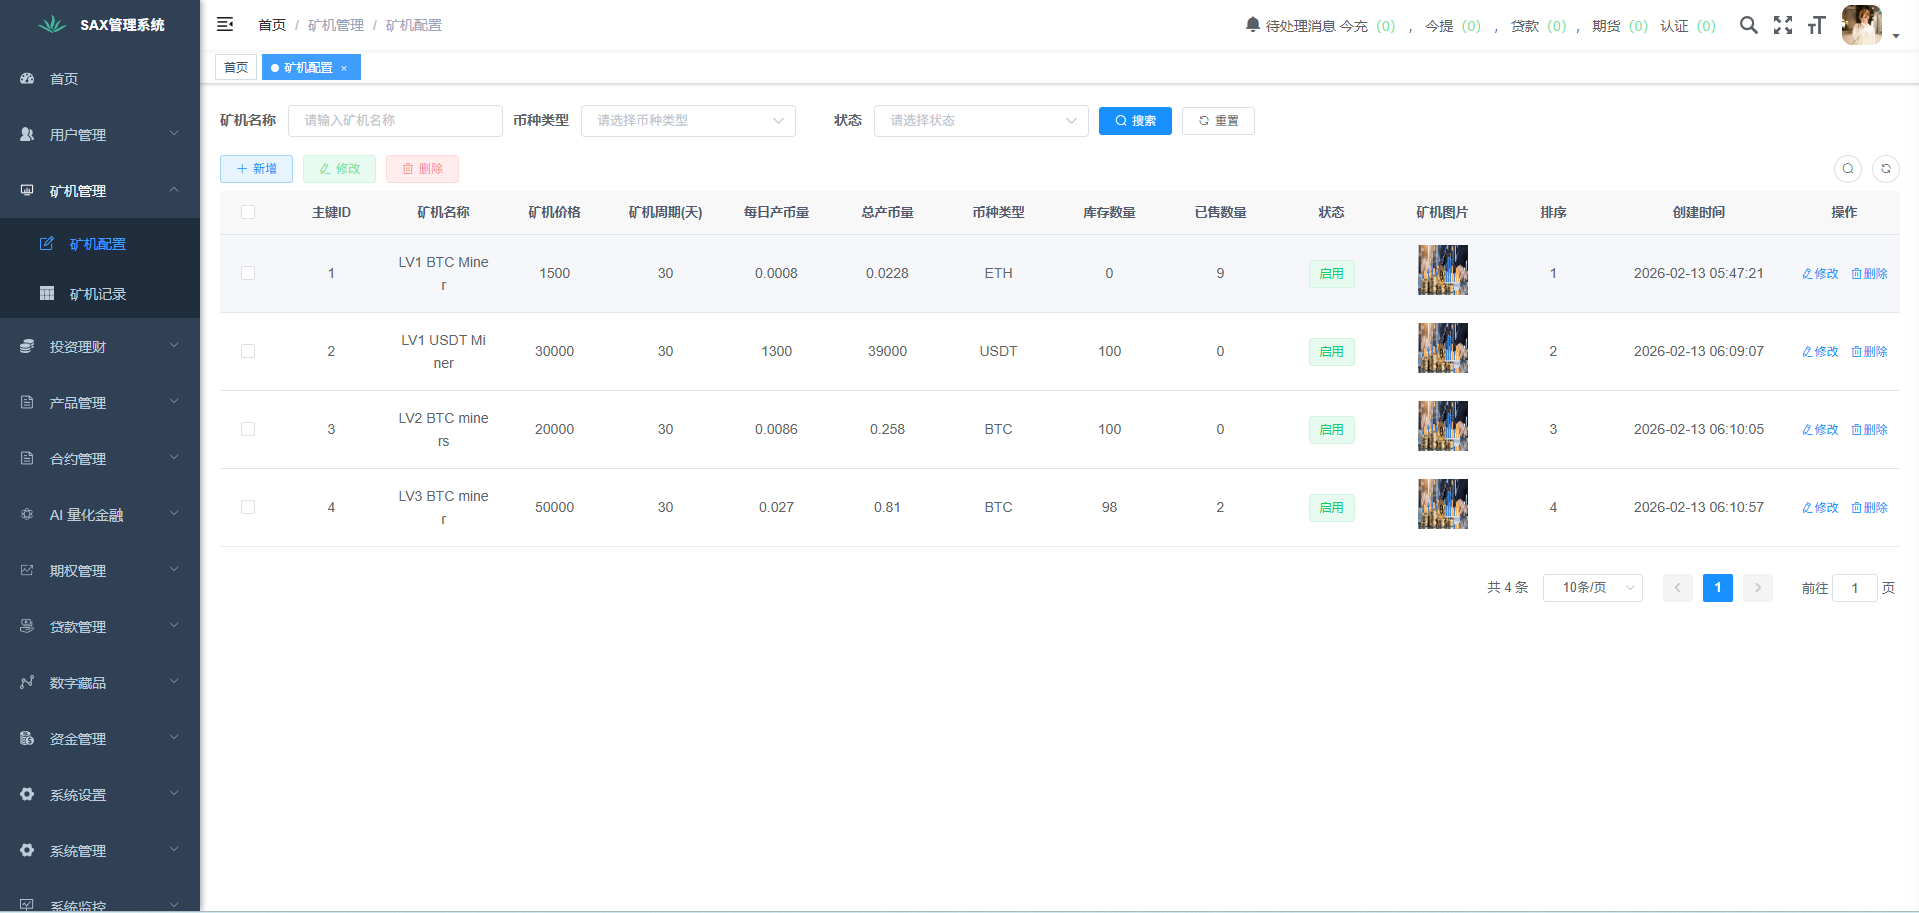Select 矿机配置 submenu item

click(100, 243)
